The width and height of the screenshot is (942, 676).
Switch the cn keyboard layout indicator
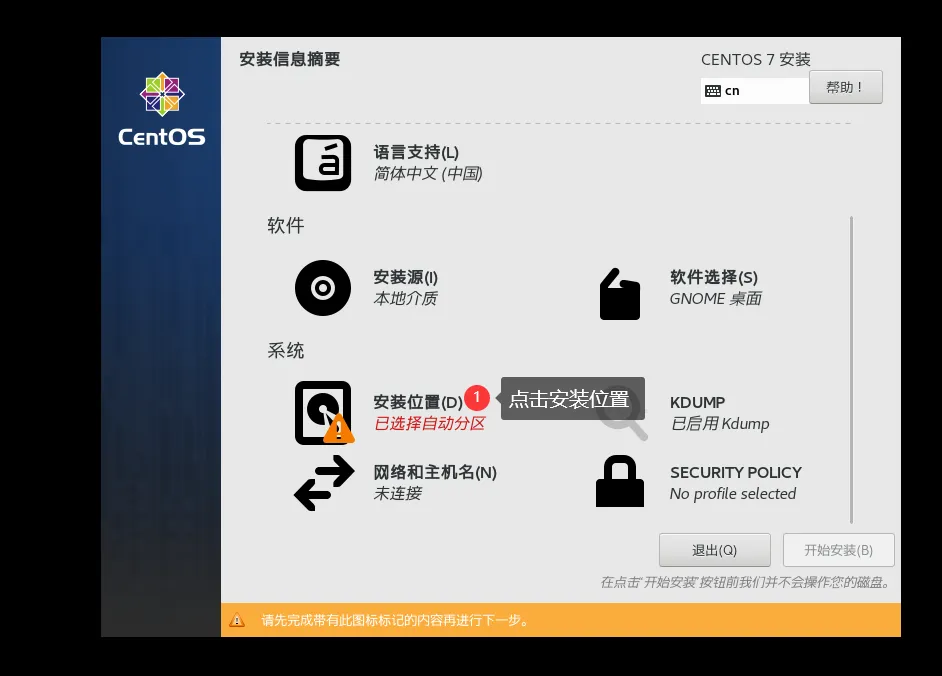click(x=754, y=91)
